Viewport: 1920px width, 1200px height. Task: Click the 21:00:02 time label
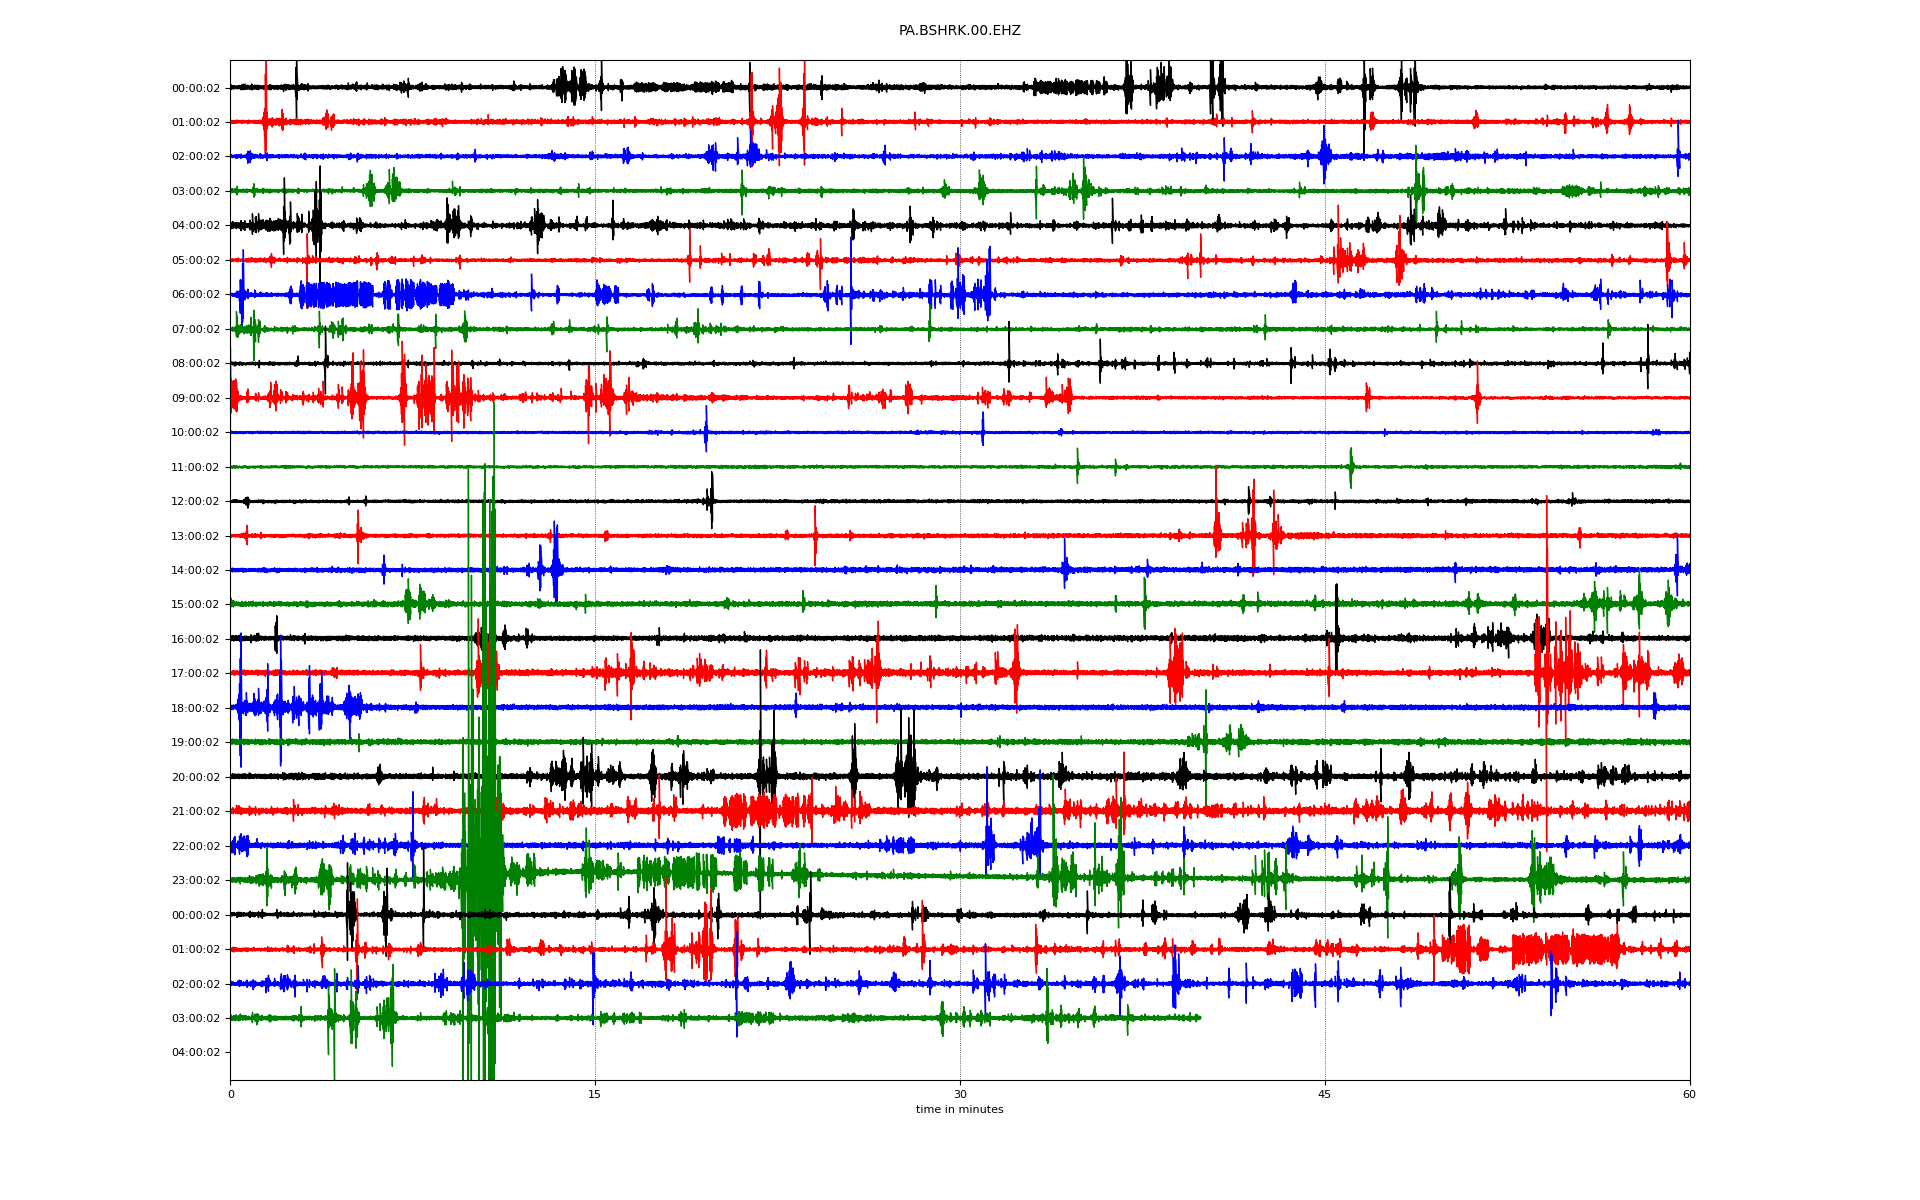coord(195,812)
